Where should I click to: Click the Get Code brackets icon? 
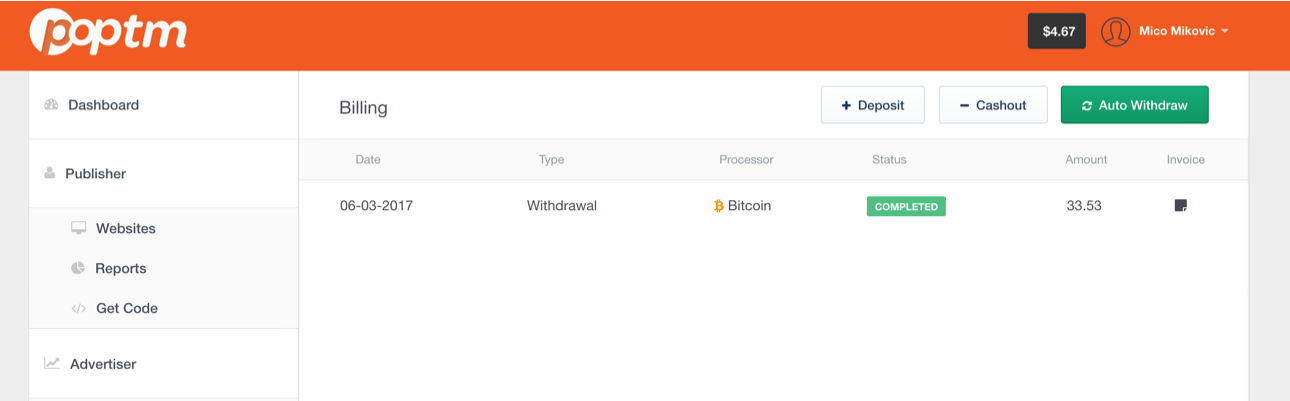(78, 308)
